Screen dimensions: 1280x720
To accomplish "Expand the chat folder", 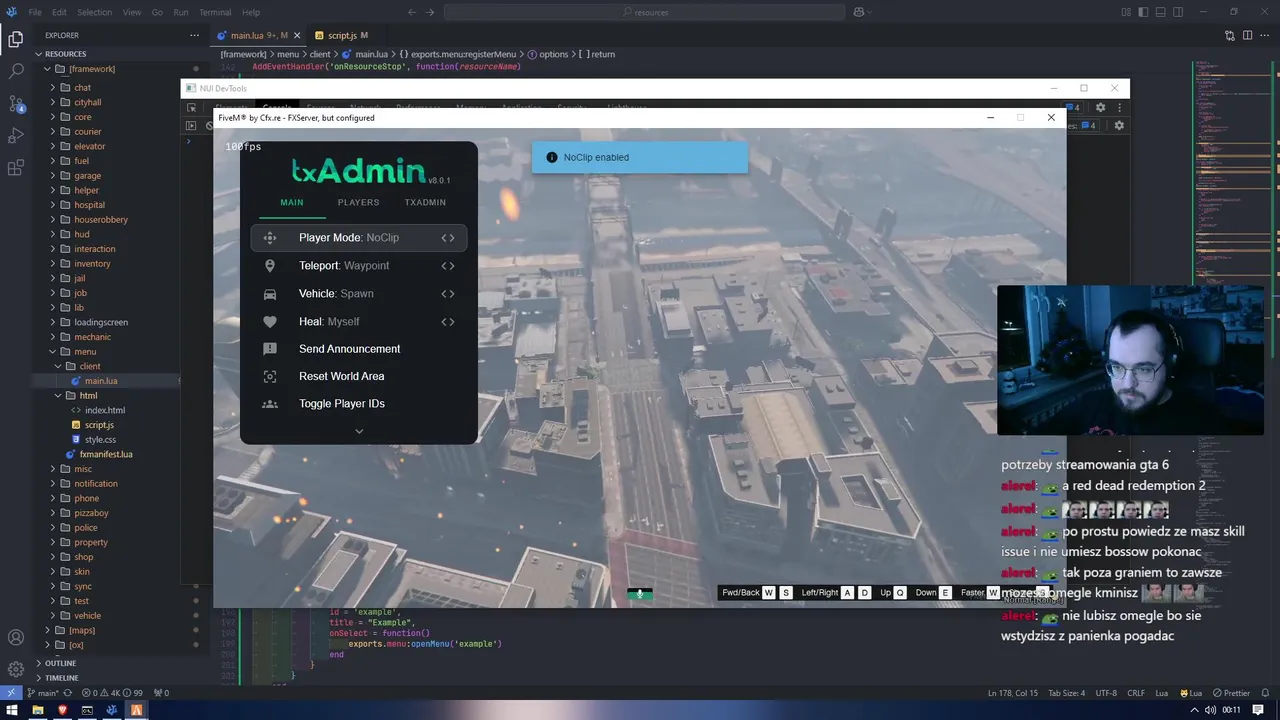I will coord(53,87).
